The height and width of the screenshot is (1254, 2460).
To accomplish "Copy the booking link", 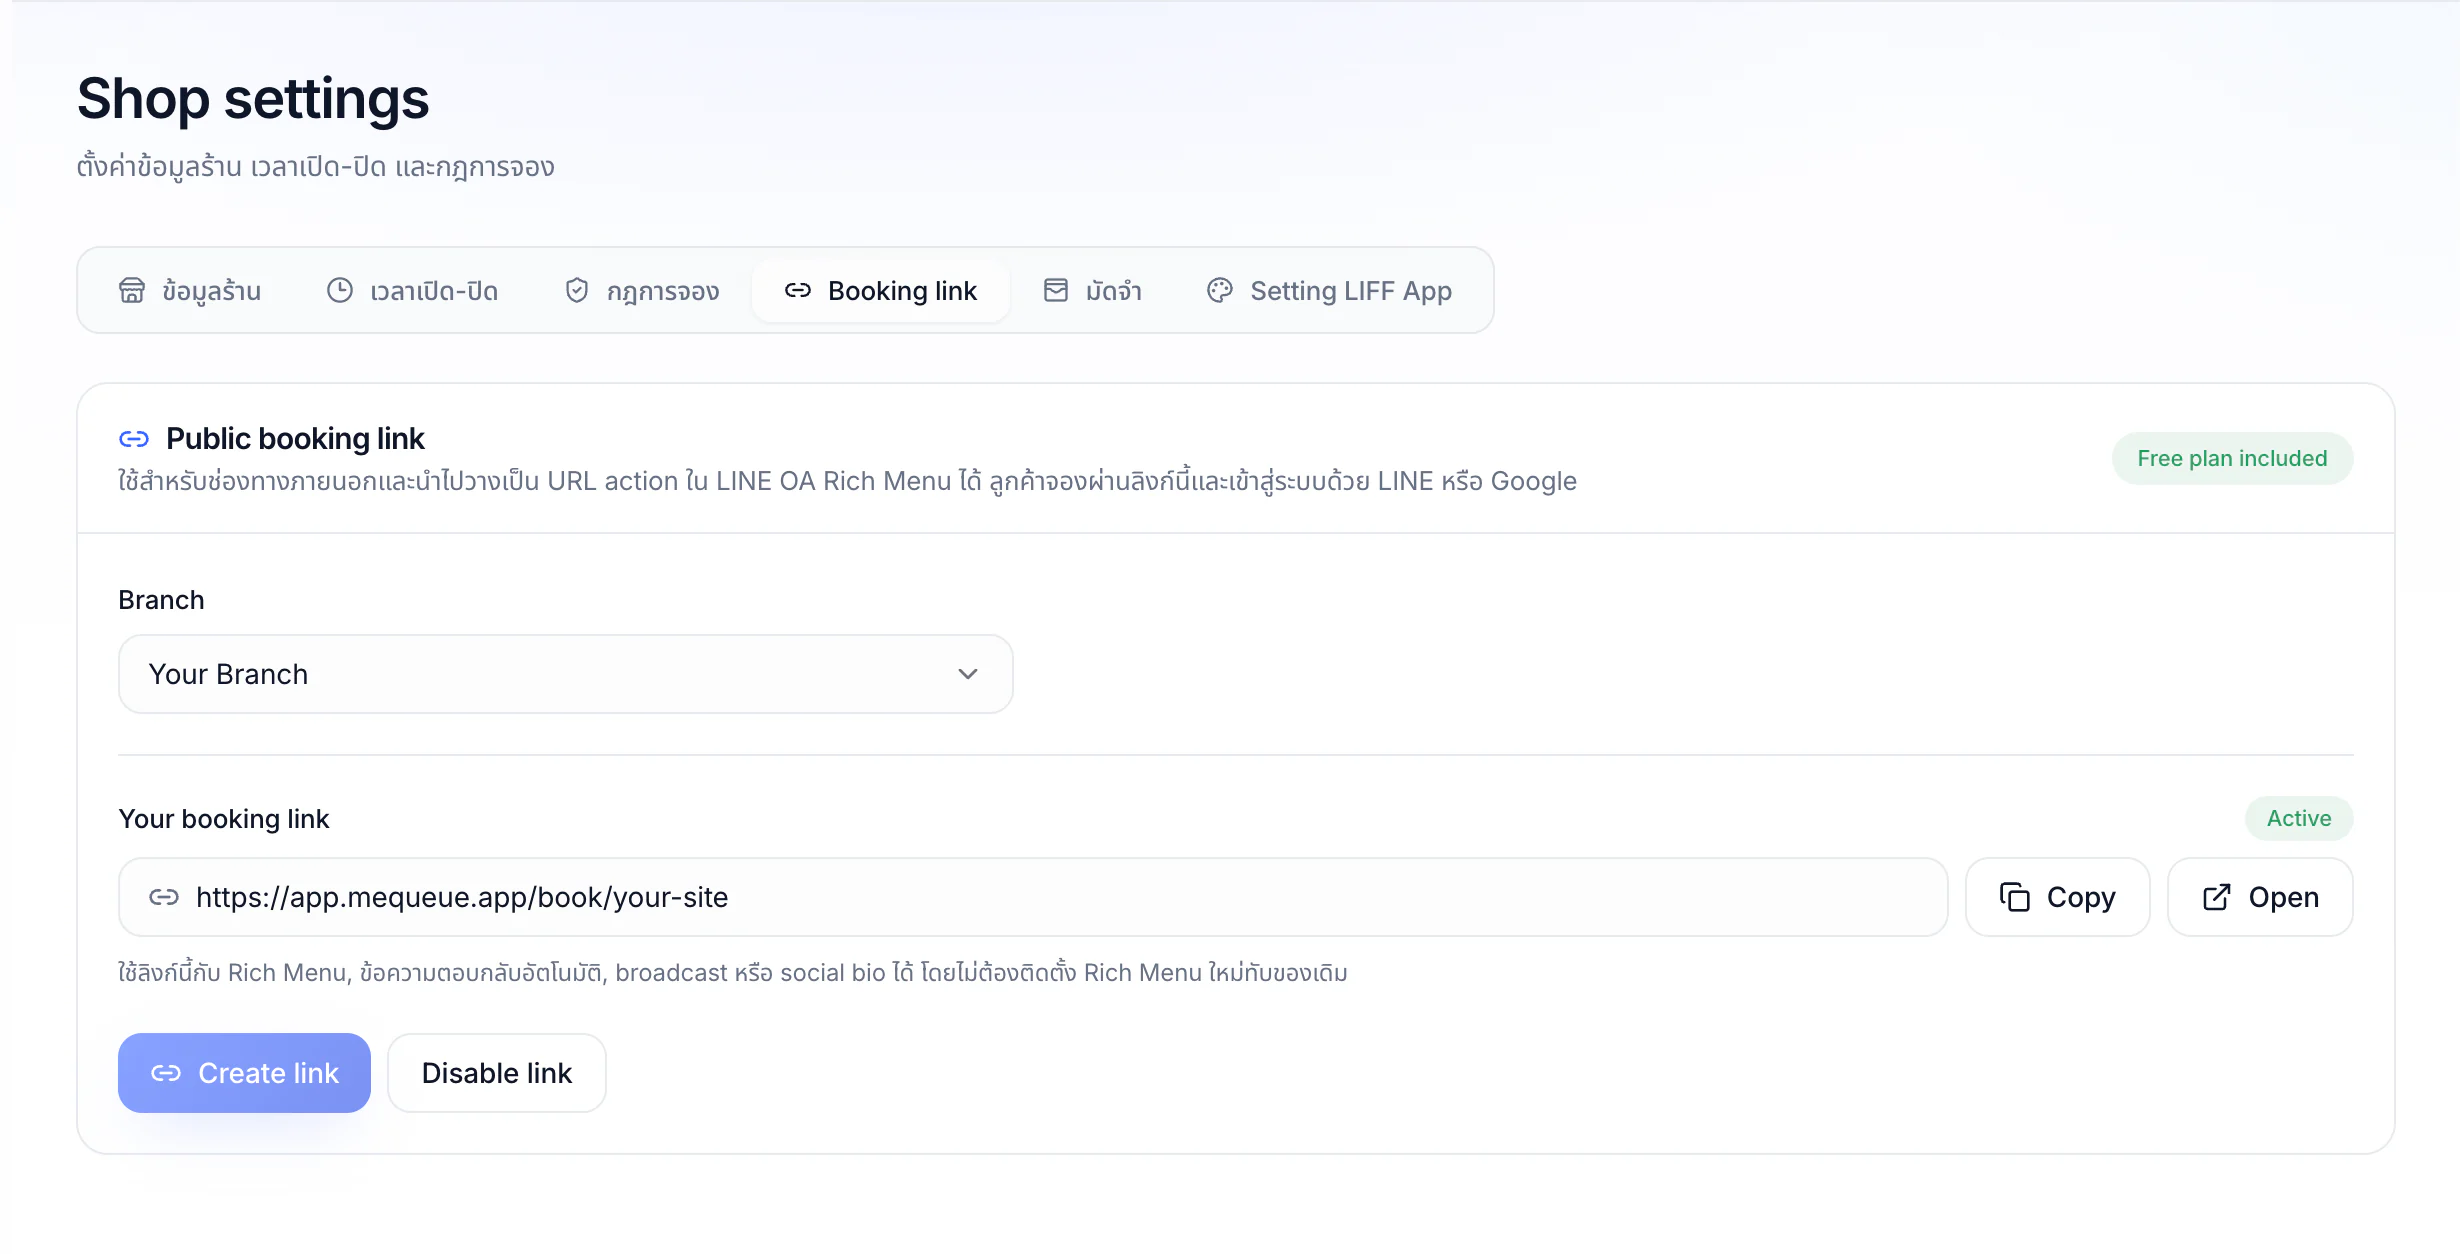I will click(x=2058, y=897).
